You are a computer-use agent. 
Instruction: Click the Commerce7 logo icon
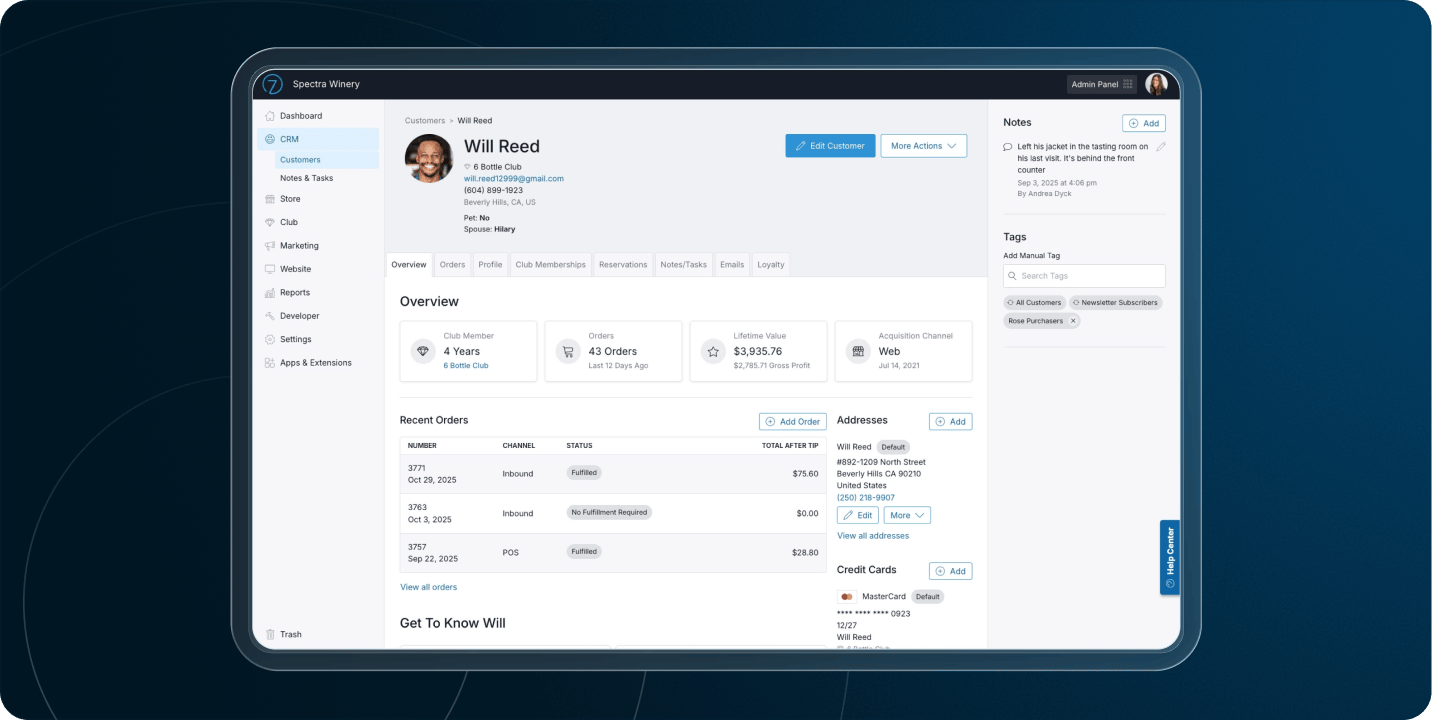tap(272, 84)
